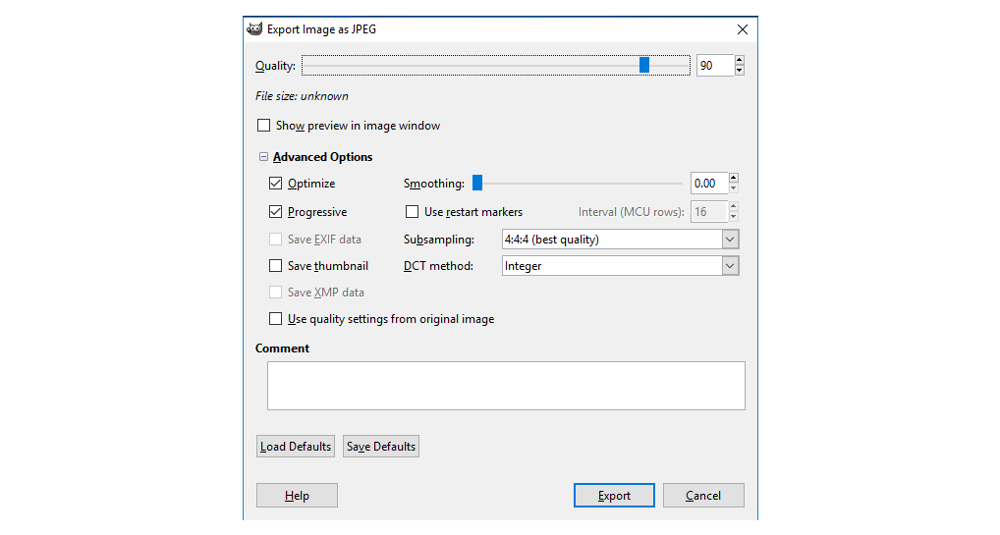Image resolution: width=1000 pixels, height=535 pixels.
Task: Click the 'File size: unknown' text
Action: click(302, 96)
